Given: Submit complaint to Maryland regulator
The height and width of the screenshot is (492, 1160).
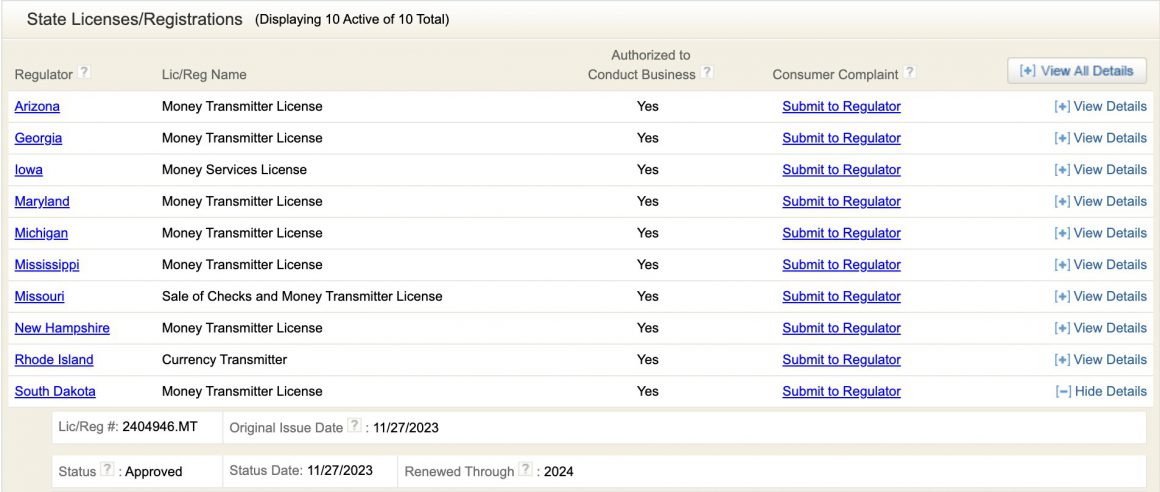Looking at the screenshot, I should [x=841, y=202].
